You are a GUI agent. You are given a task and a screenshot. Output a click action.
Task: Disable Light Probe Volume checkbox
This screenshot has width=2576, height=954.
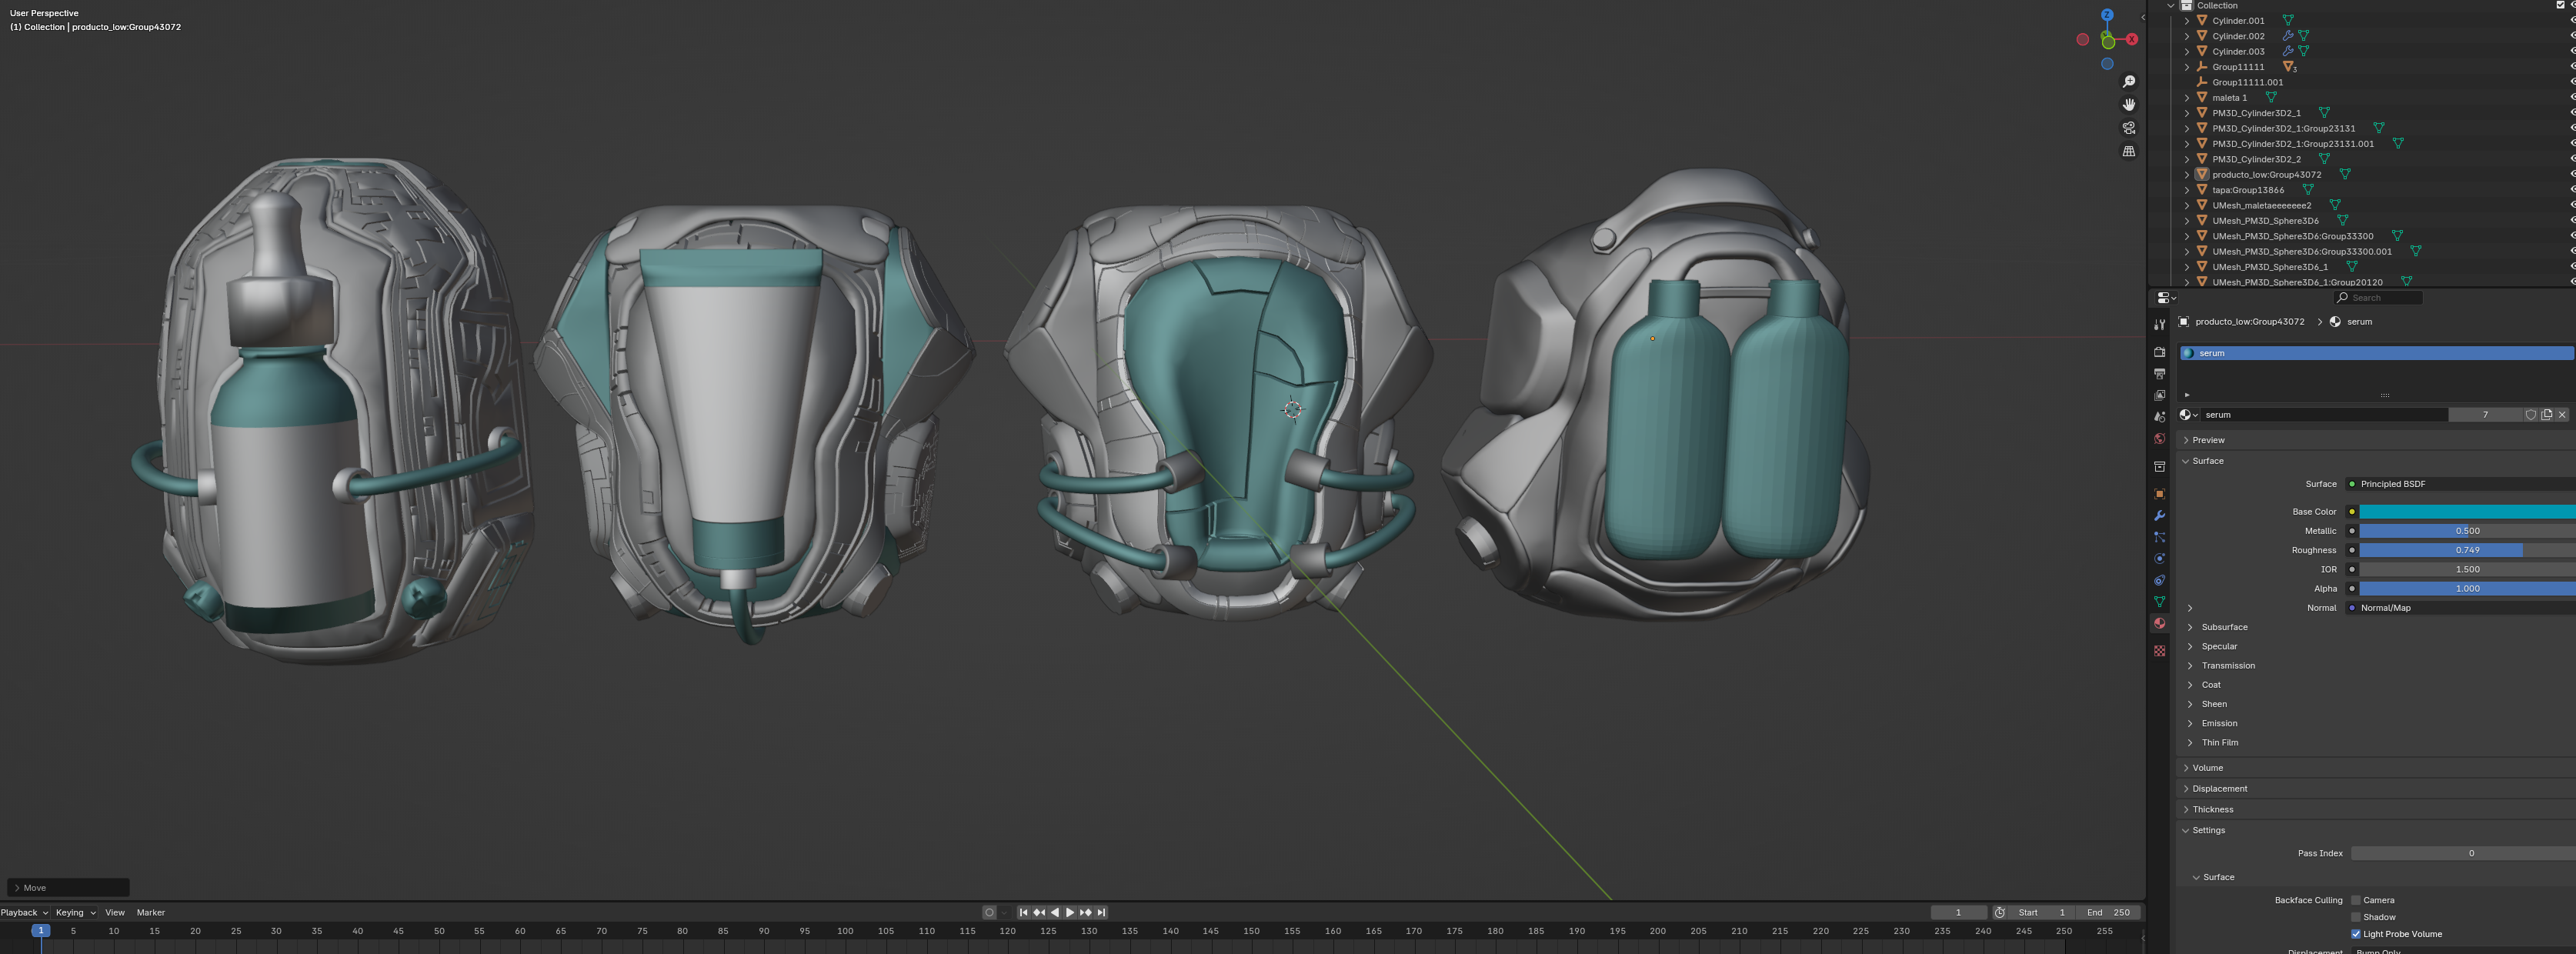2356,934
